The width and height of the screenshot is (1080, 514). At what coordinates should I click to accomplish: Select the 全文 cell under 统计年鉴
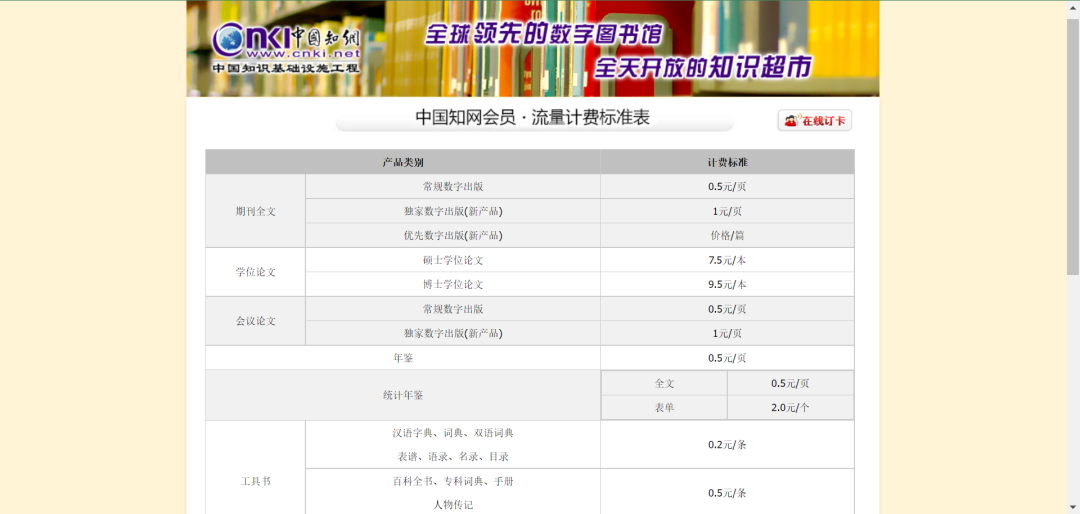[x=664, y=384]
